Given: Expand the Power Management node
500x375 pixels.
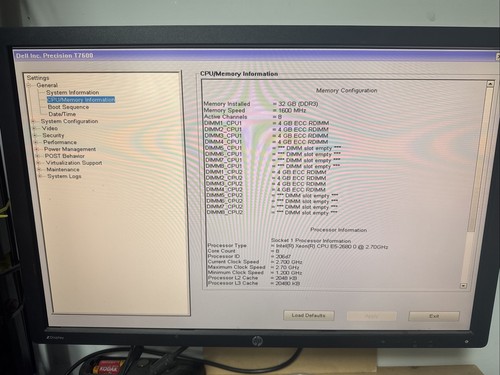Looking at the screenshot, I should tap(37, 149).
